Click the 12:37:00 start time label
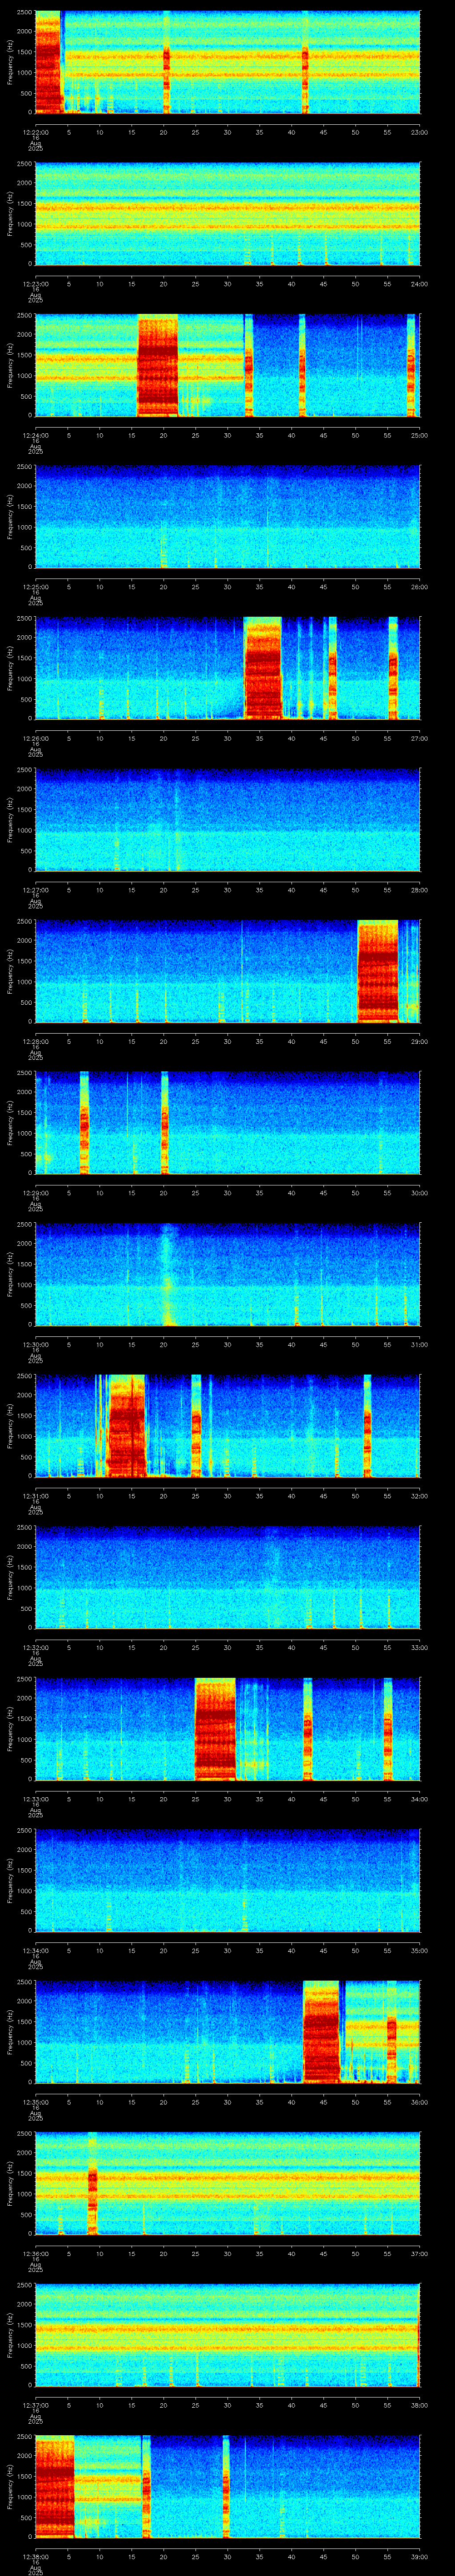Screen dimensions: 455x2576 pyautogui.click(x=35, y=2405)
